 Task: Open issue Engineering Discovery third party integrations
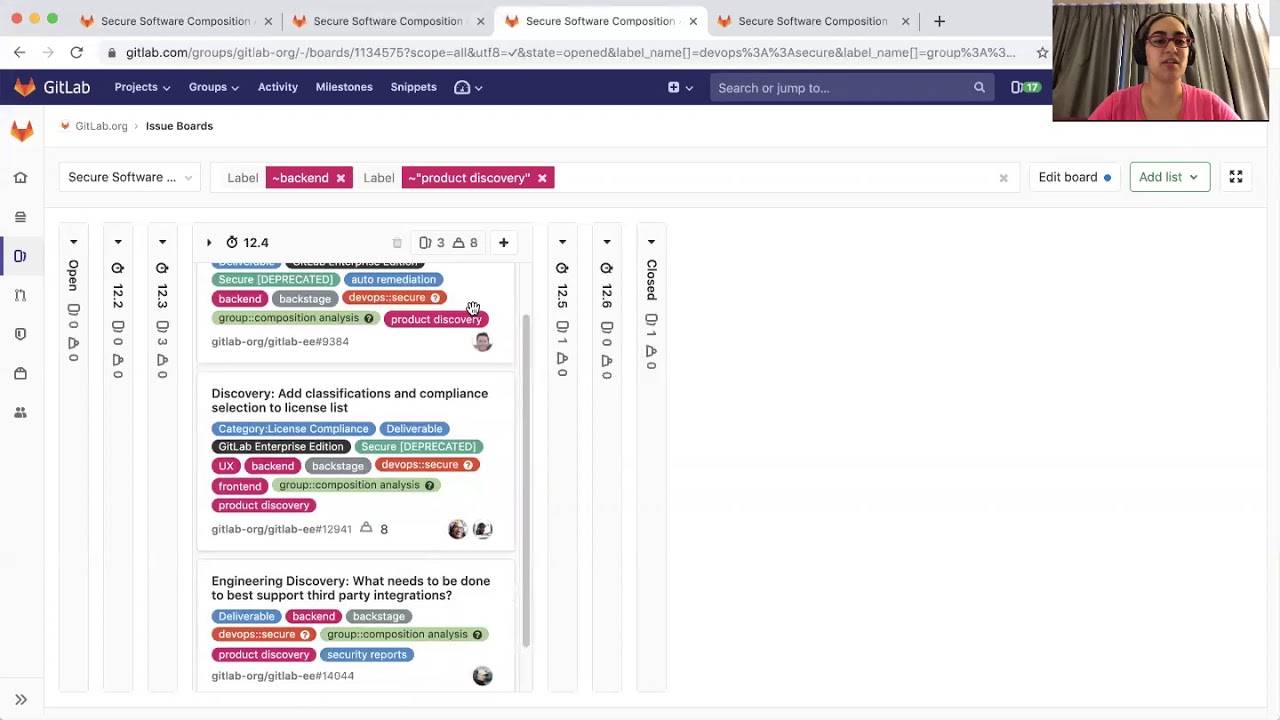[x=351, y=588]
